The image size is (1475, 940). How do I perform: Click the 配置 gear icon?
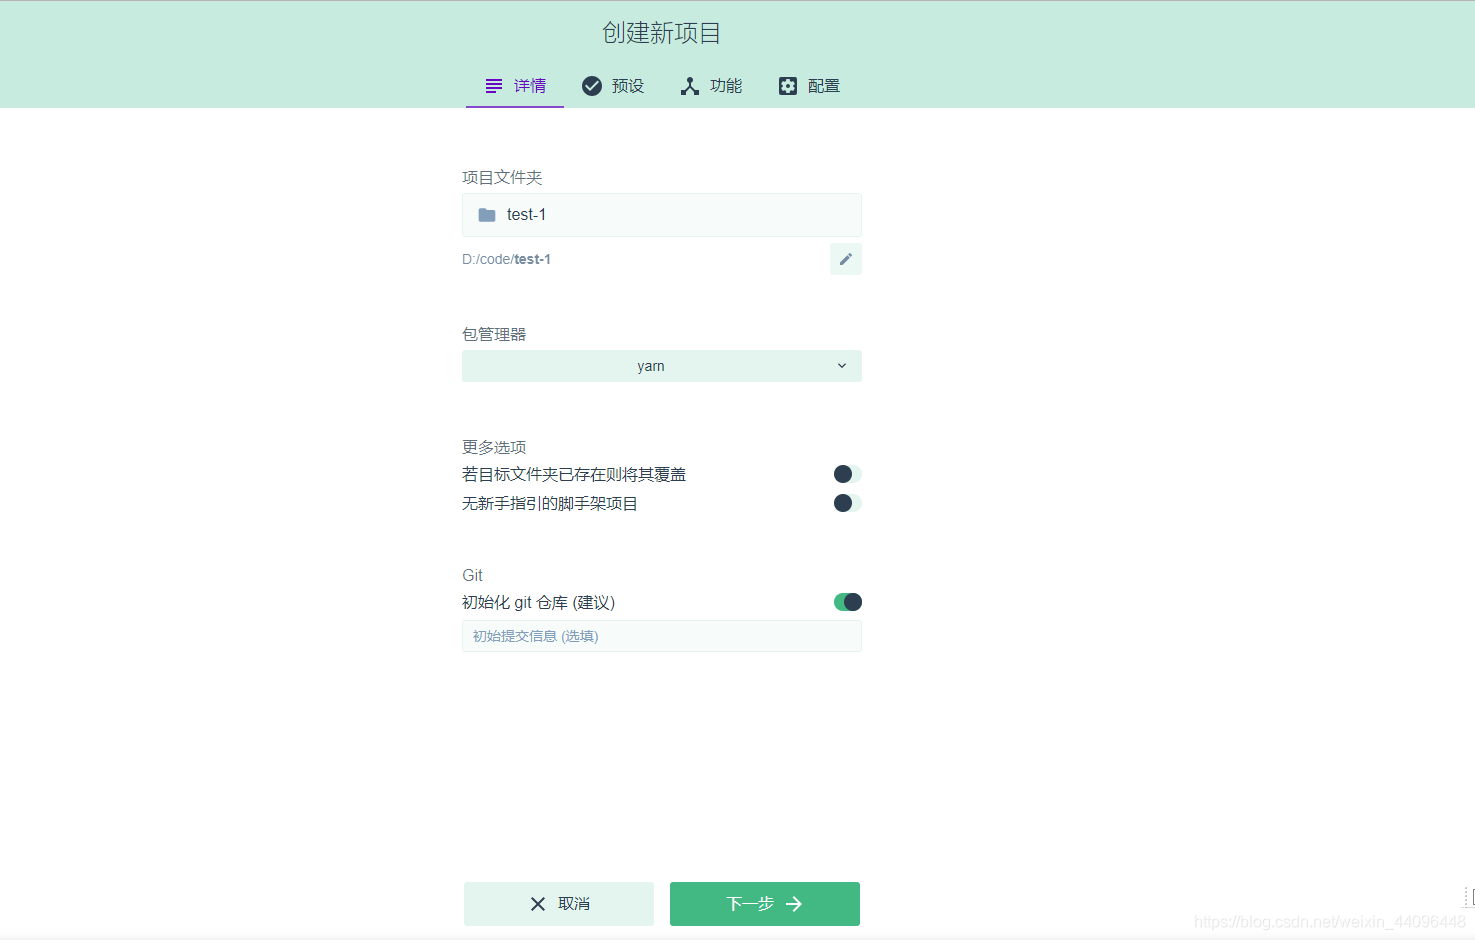[x=787, y=86]
